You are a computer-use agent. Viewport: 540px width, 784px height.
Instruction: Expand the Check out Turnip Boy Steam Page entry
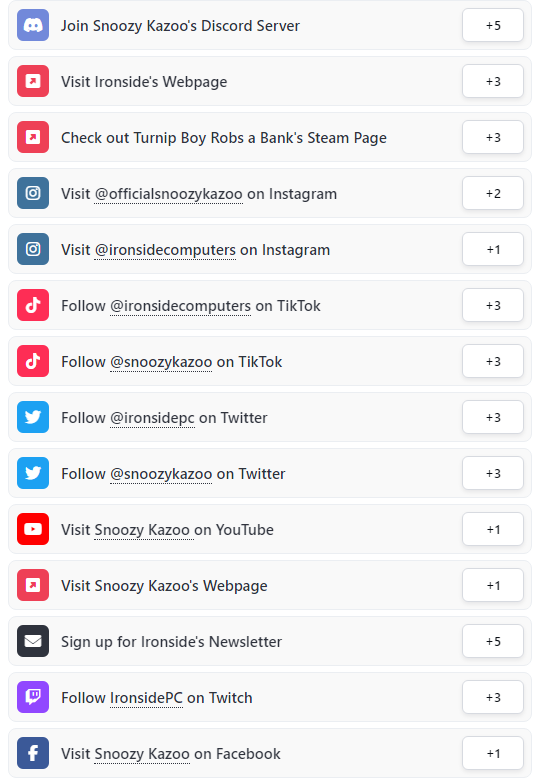[x=270, y=137]
